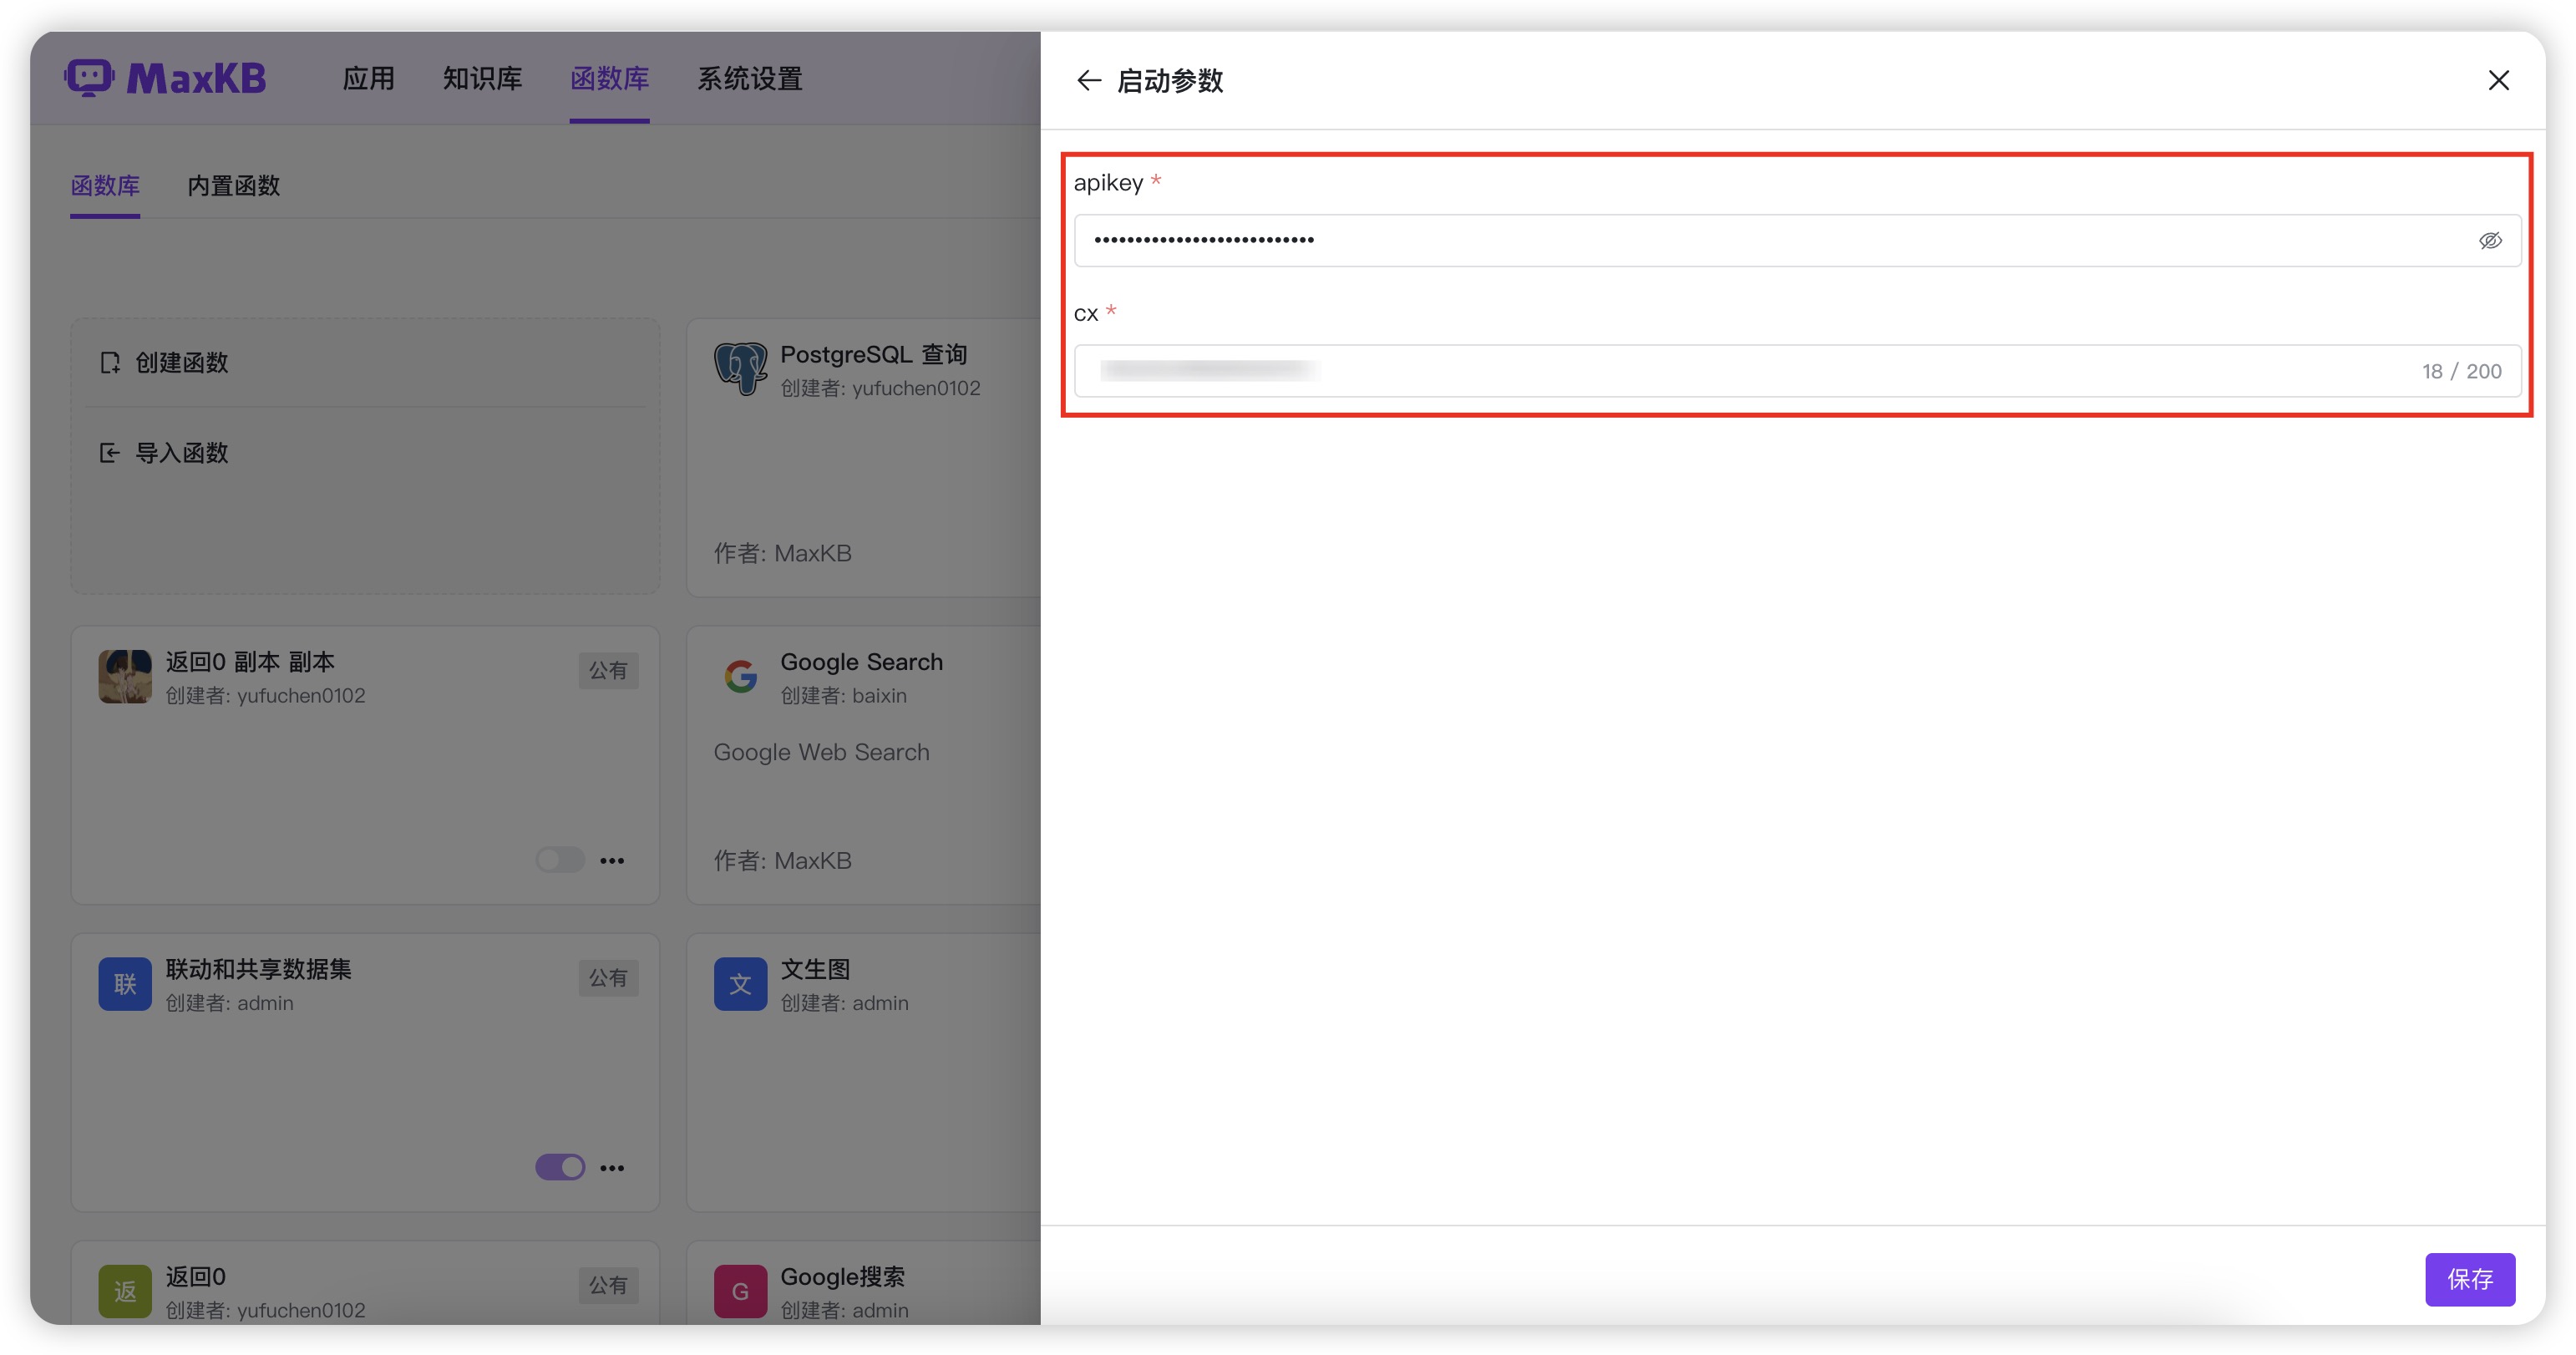The width and height of the screenshot is (2576, 1355).
Task: Close the 启动参数 drawer panel
Action: coord(2498,80)
